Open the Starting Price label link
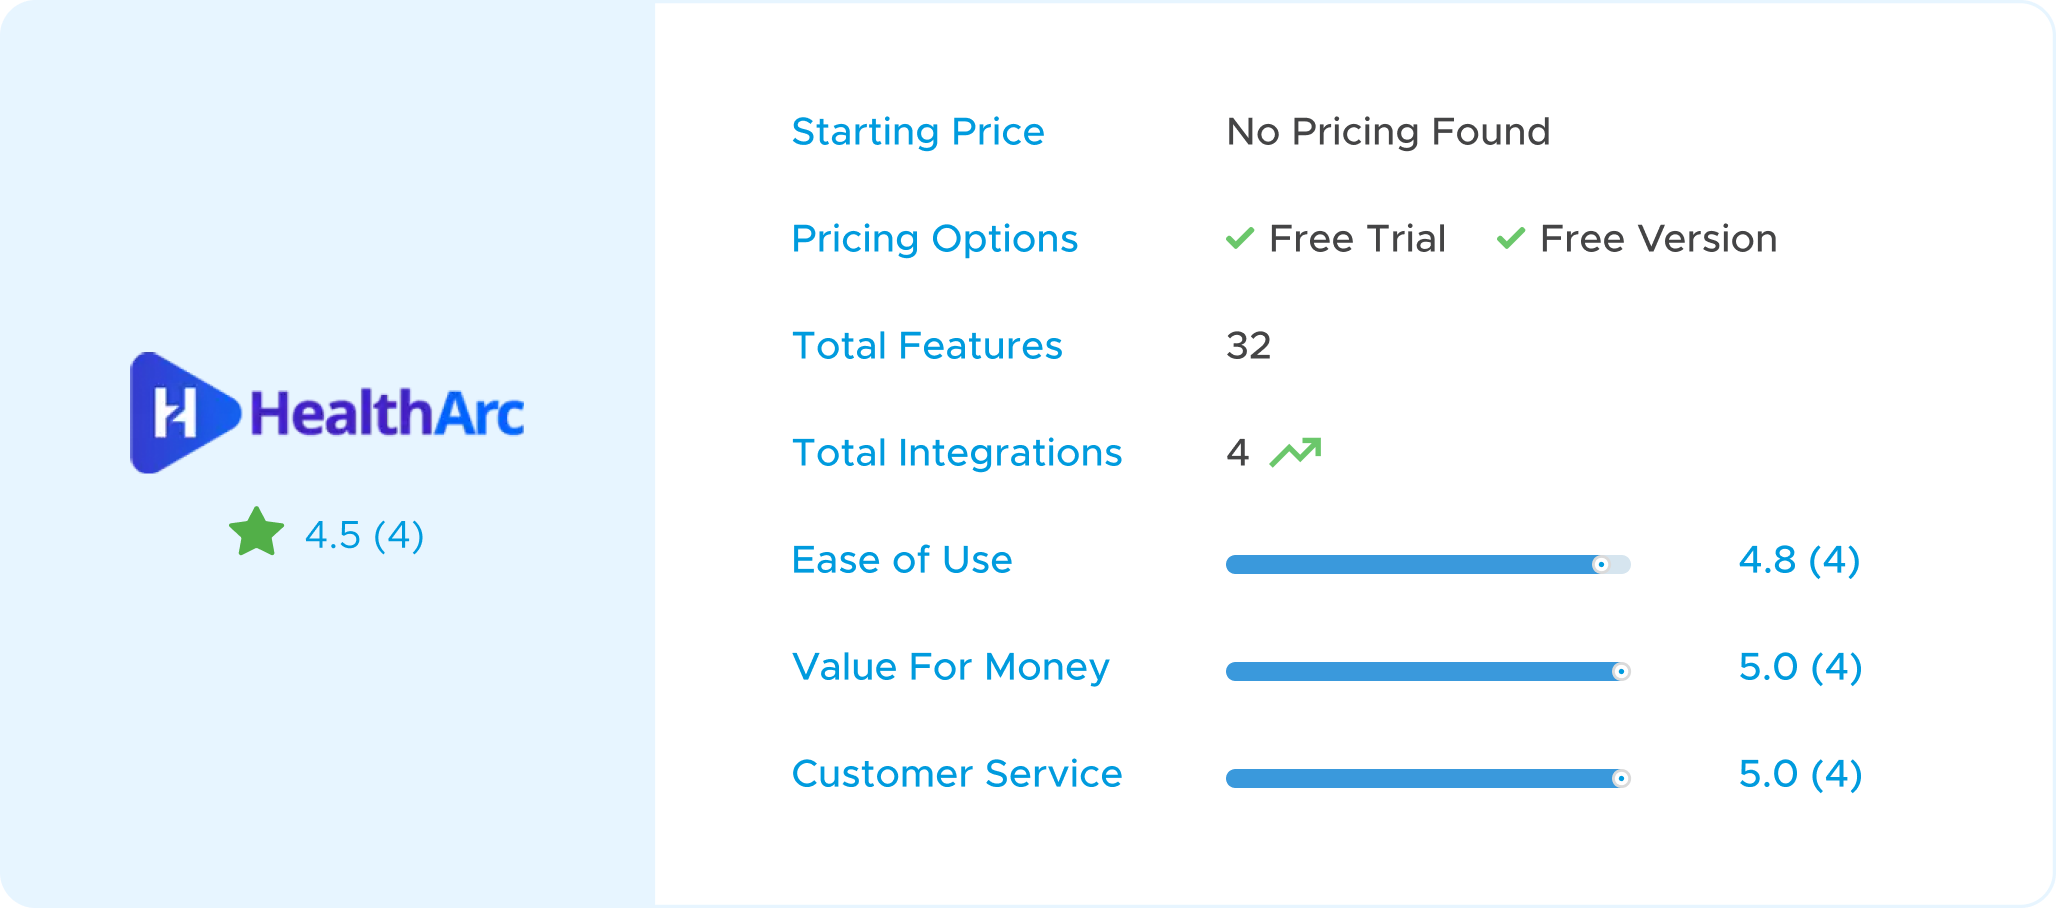Screen dimensions: 2056x909 click(x=918, y=132)
